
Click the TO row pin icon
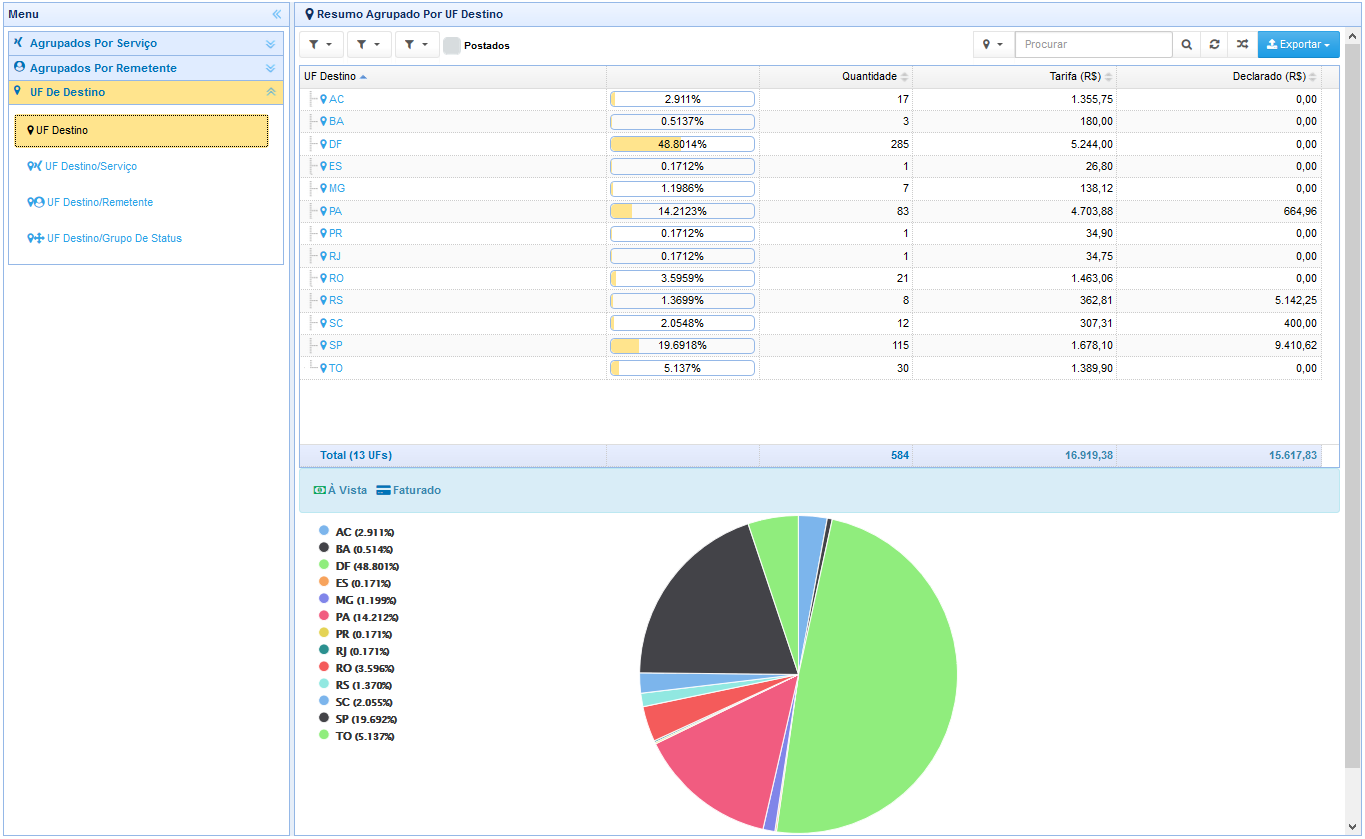click(x=324, y=368)
